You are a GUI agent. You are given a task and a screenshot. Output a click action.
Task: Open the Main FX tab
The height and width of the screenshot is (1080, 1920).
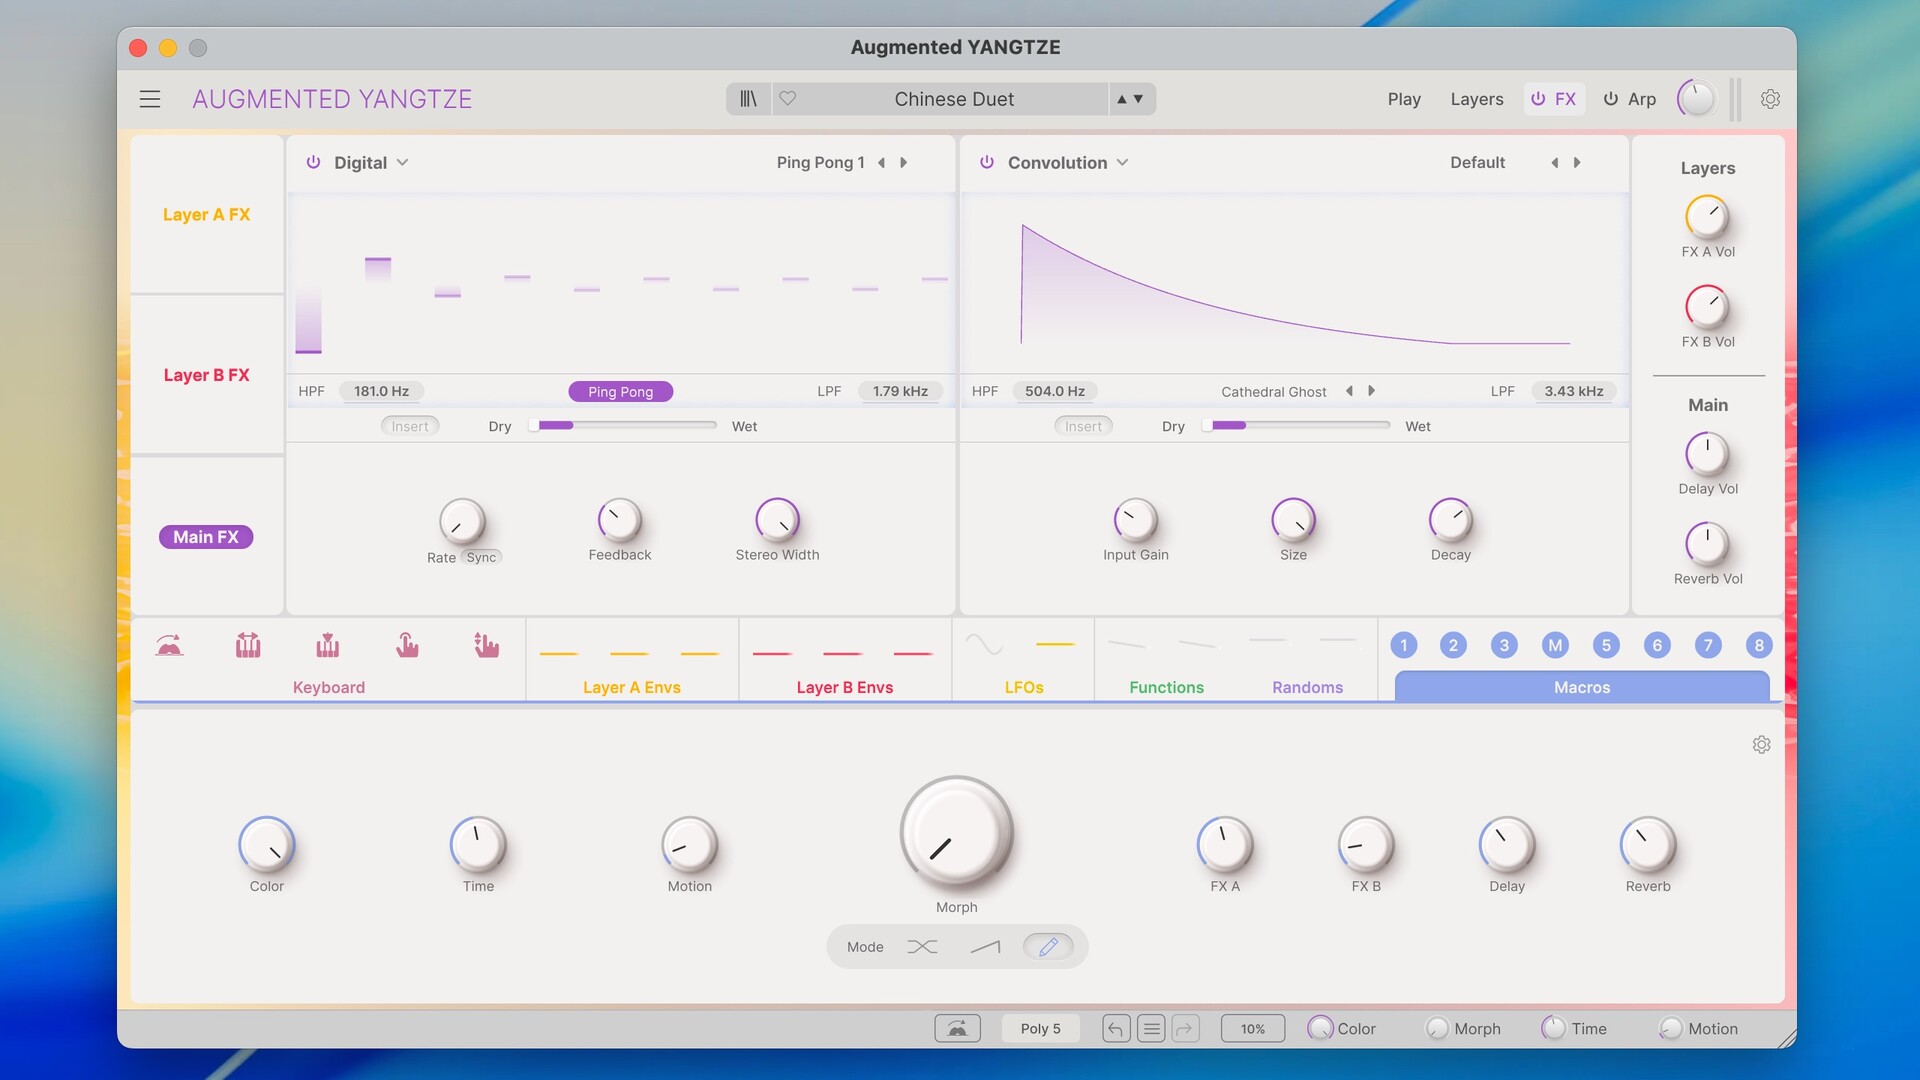[206, 537]
